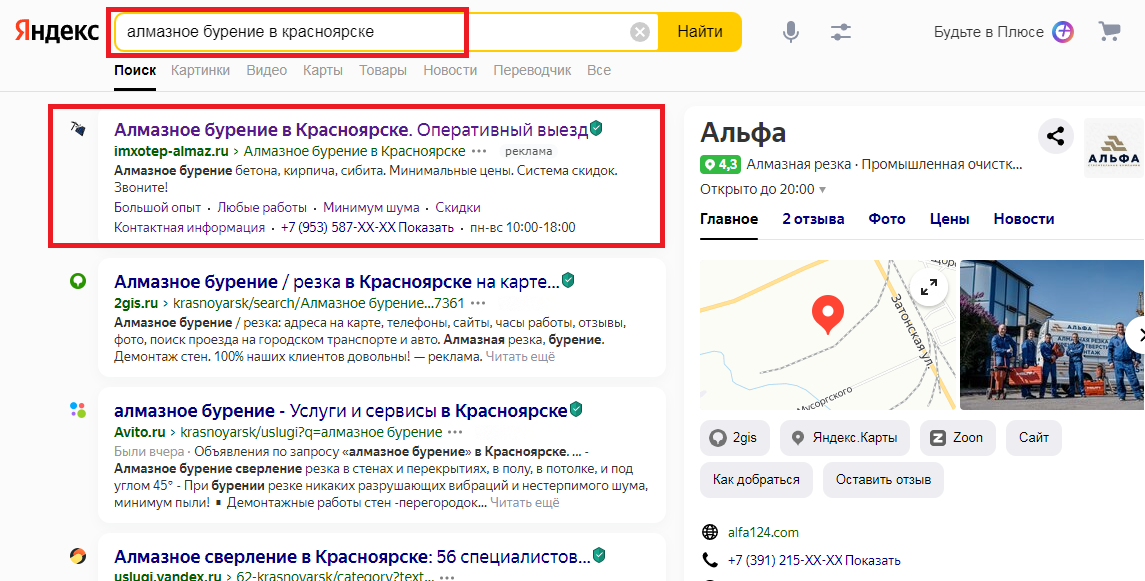The width and height of the screenshot is (1145, 581).
Task: Start voice search with the microphone icon
Action: [790, 32]
